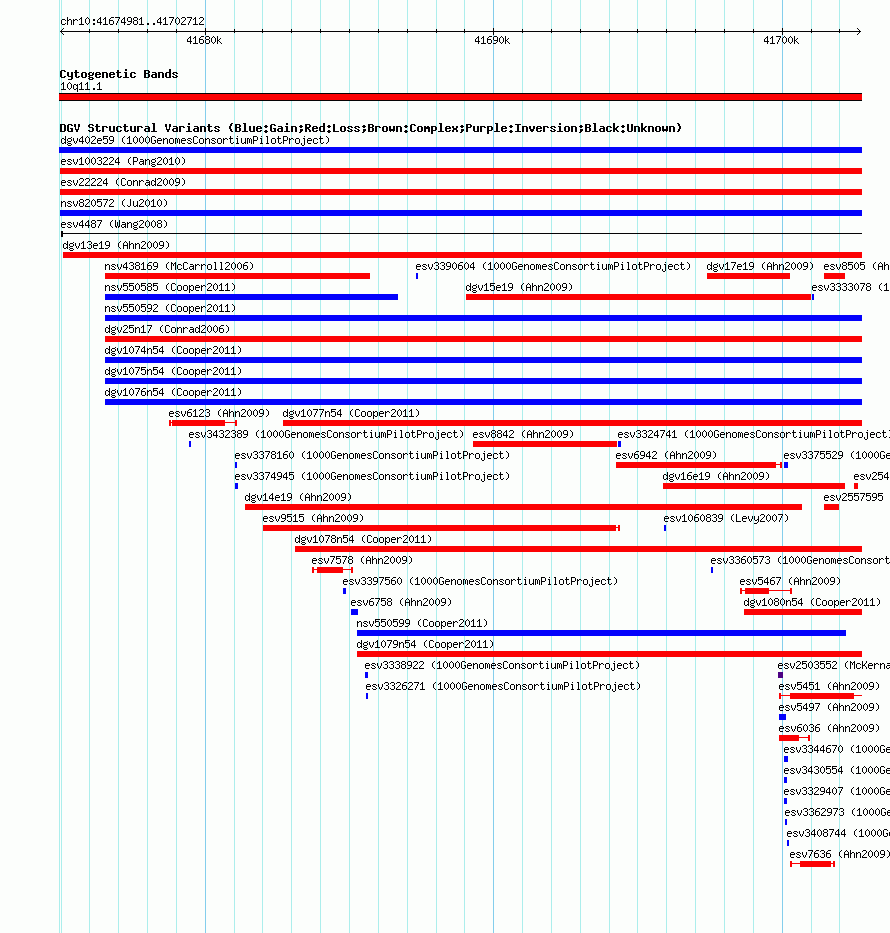
Task: Open nsv820572 (Ju2010) variant label
Action: click(114, 203)
